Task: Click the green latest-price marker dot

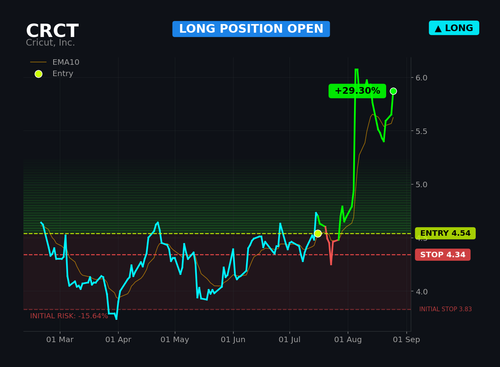Action: (x=393, y=91)
